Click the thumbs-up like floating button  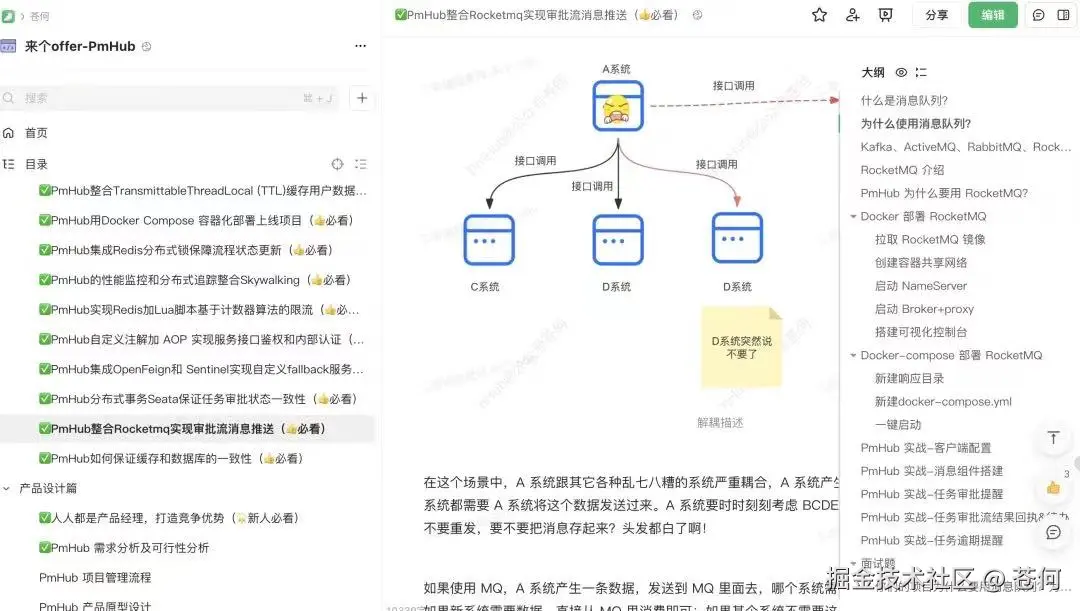[1053, 488]
